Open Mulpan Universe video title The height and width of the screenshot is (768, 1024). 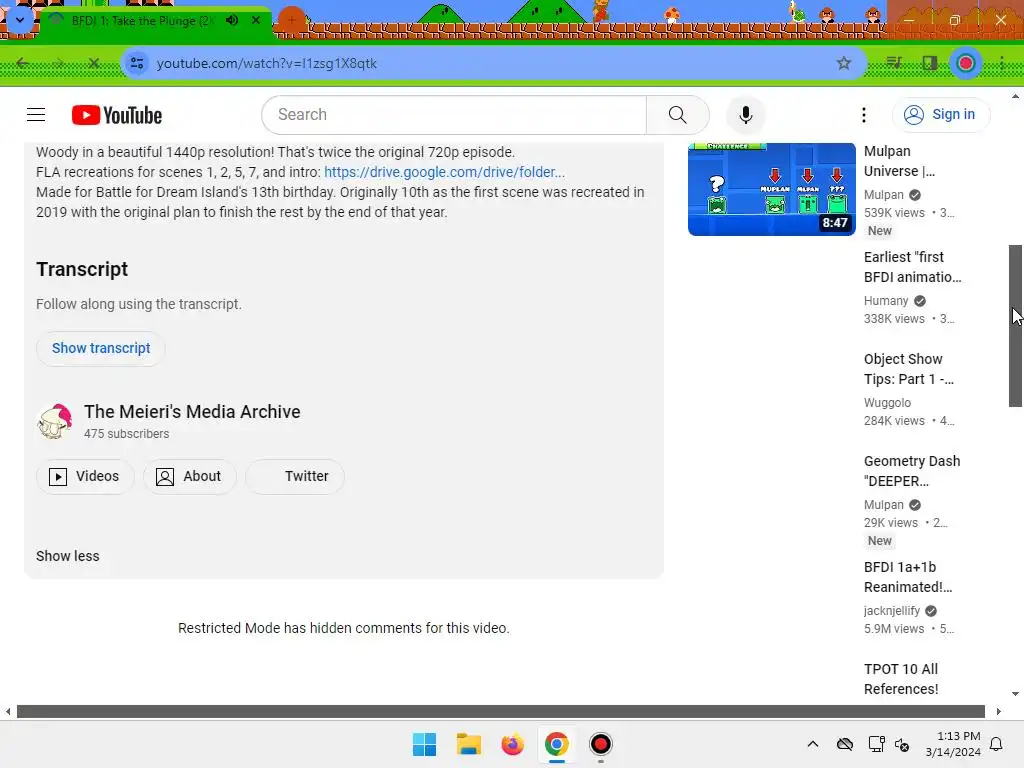(x=899, y=161)
